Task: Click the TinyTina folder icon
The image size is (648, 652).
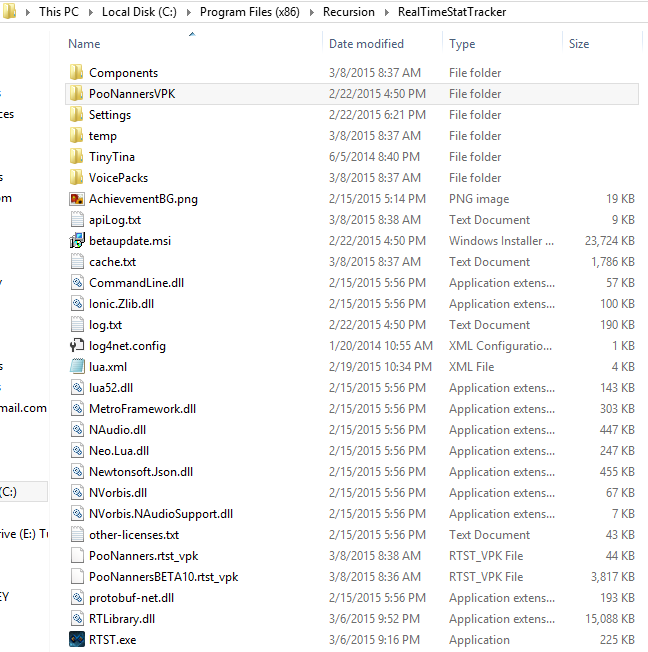Action: [76, 157]
